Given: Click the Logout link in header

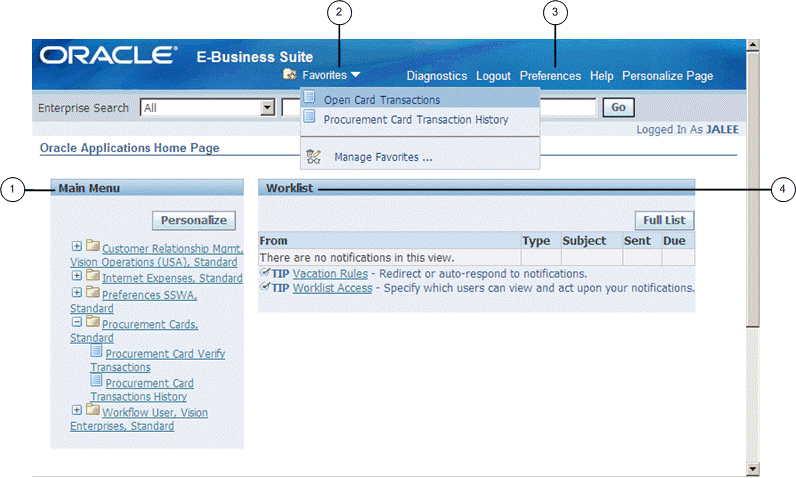Looking at the screenshot, I should (493, 76).
